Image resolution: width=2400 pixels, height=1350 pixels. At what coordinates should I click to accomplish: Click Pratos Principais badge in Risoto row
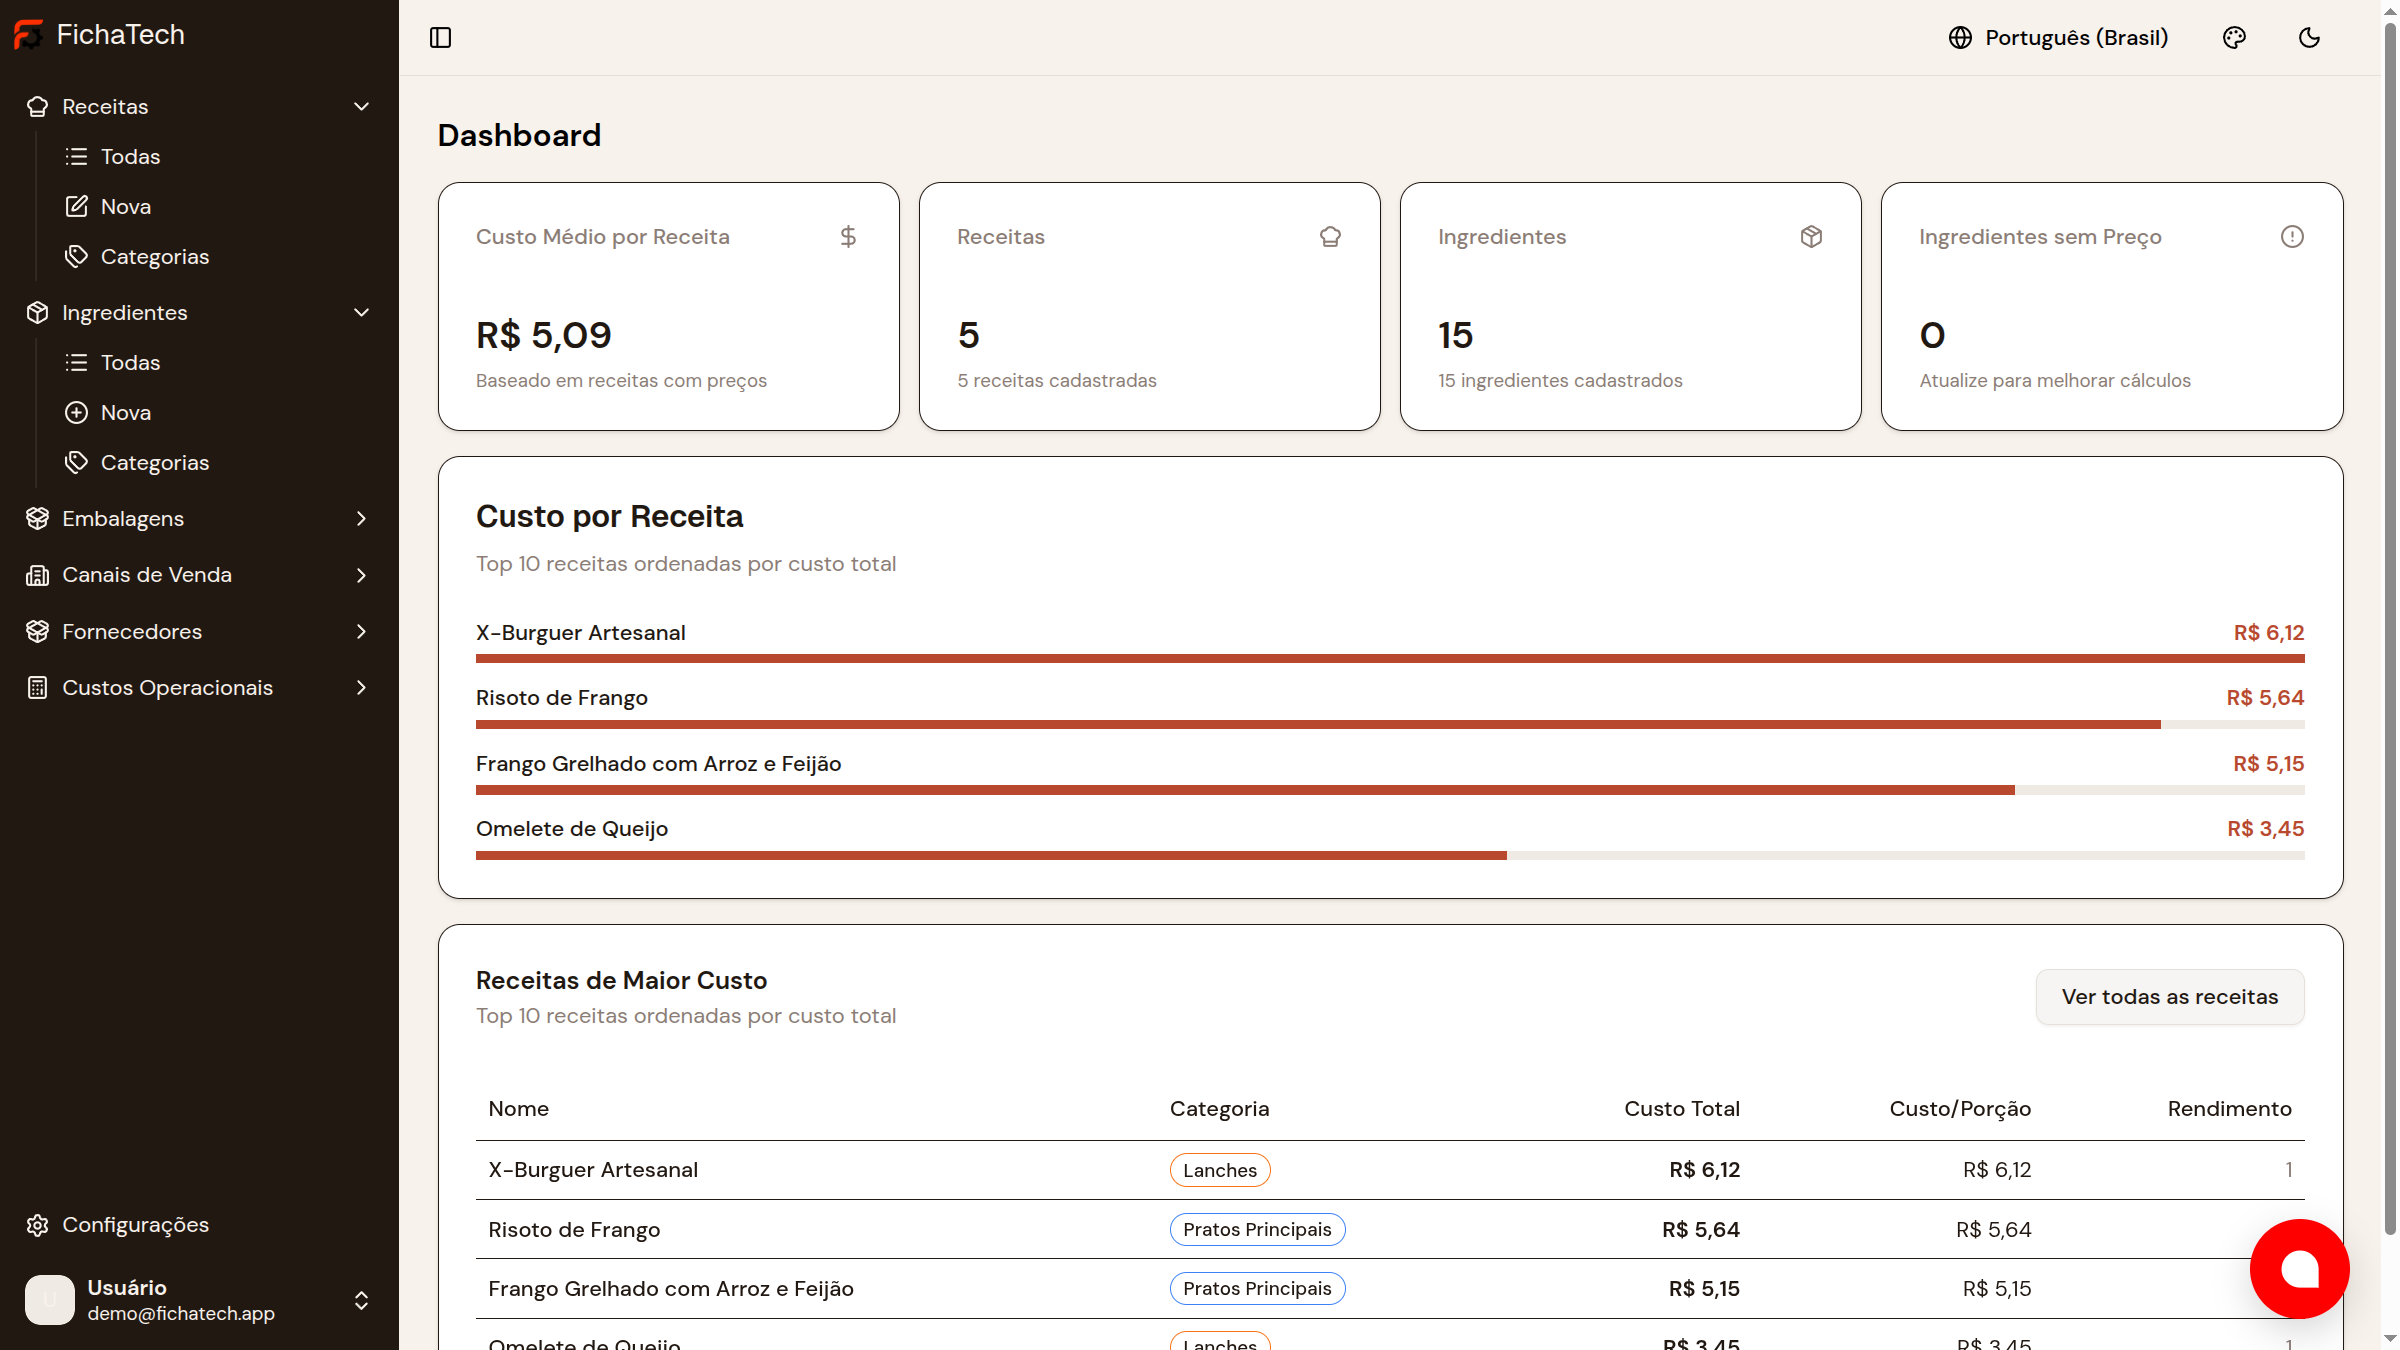click(x=1257, y=1230)
